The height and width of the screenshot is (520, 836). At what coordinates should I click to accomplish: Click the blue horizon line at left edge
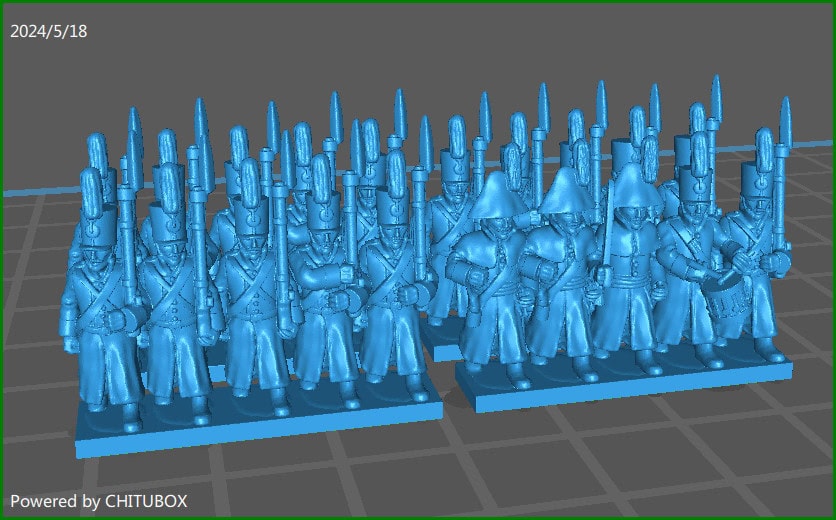tap(30, 190)
